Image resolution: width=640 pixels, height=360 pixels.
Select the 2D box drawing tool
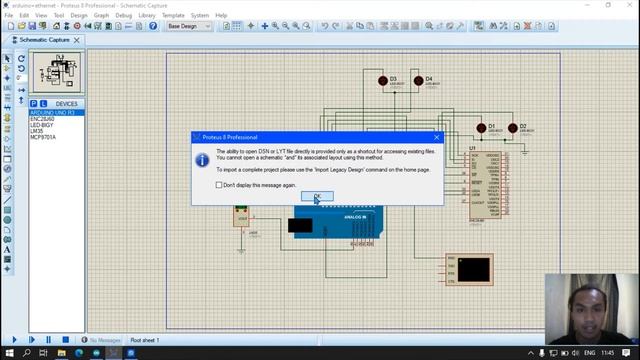point(7,210)
